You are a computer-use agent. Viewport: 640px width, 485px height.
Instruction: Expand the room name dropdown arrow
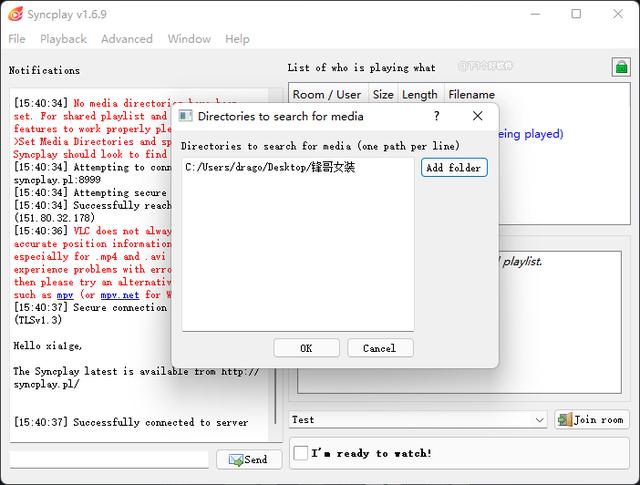[539, 420]
